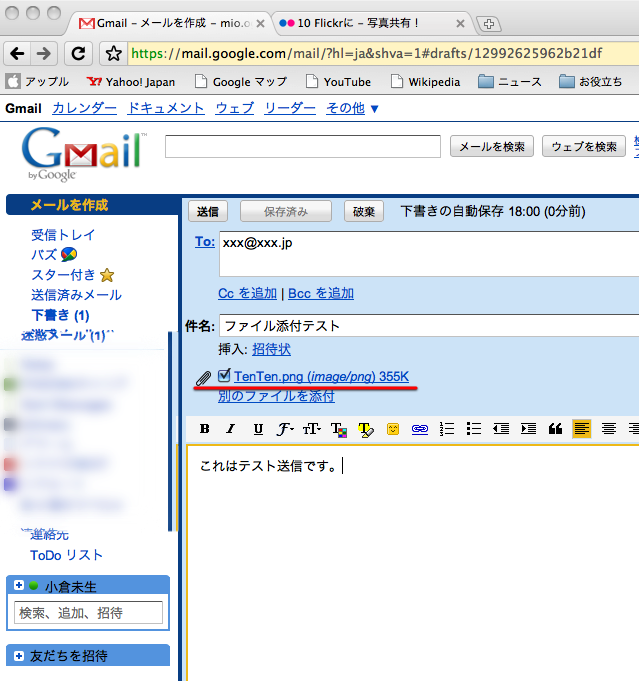Toggle italic formatting in compose toolbar
This screenshot has width=639, height=681.
[x=231, y=429]
